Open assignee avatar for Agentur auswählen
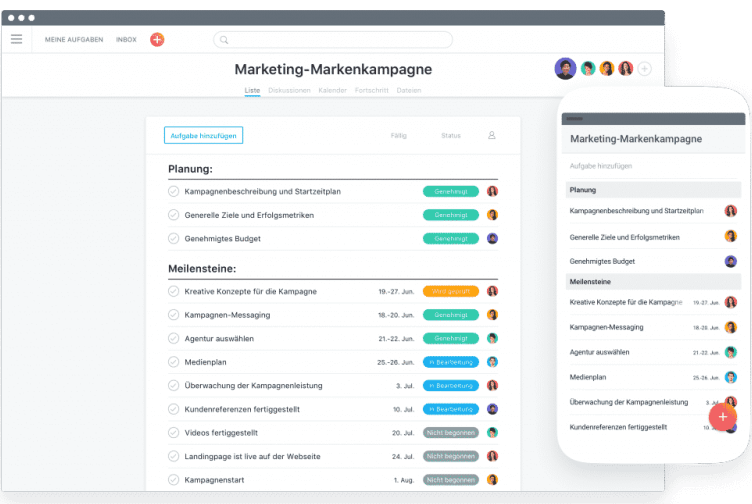This screenshot has height=504, width=752. pyautogui.click(x=493, y=338)
